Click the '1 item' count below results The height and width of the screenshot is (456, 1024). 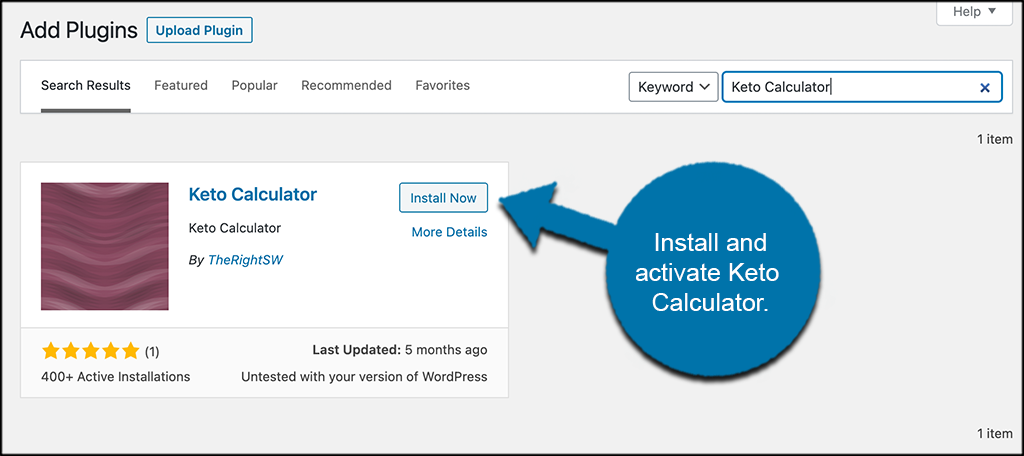click(x=995, y=433)
